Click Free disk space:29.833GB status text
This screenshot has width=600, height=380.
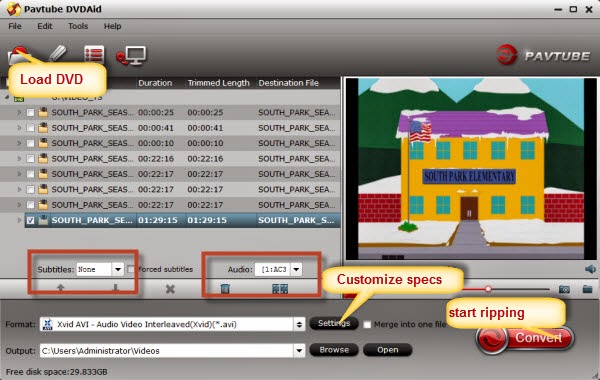click(x=57, y=372)
